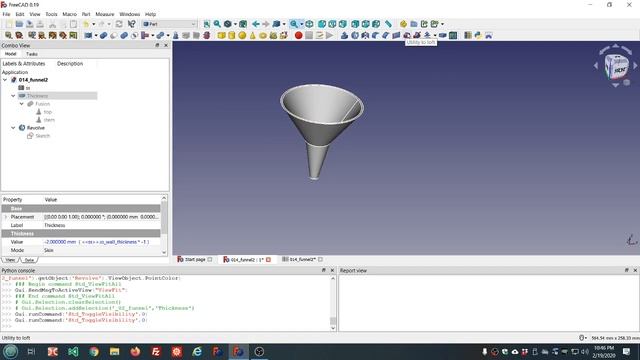This screenshot has width=640, height=360.
Task: Select the top cone item in the tree
Action: [44, 112]
